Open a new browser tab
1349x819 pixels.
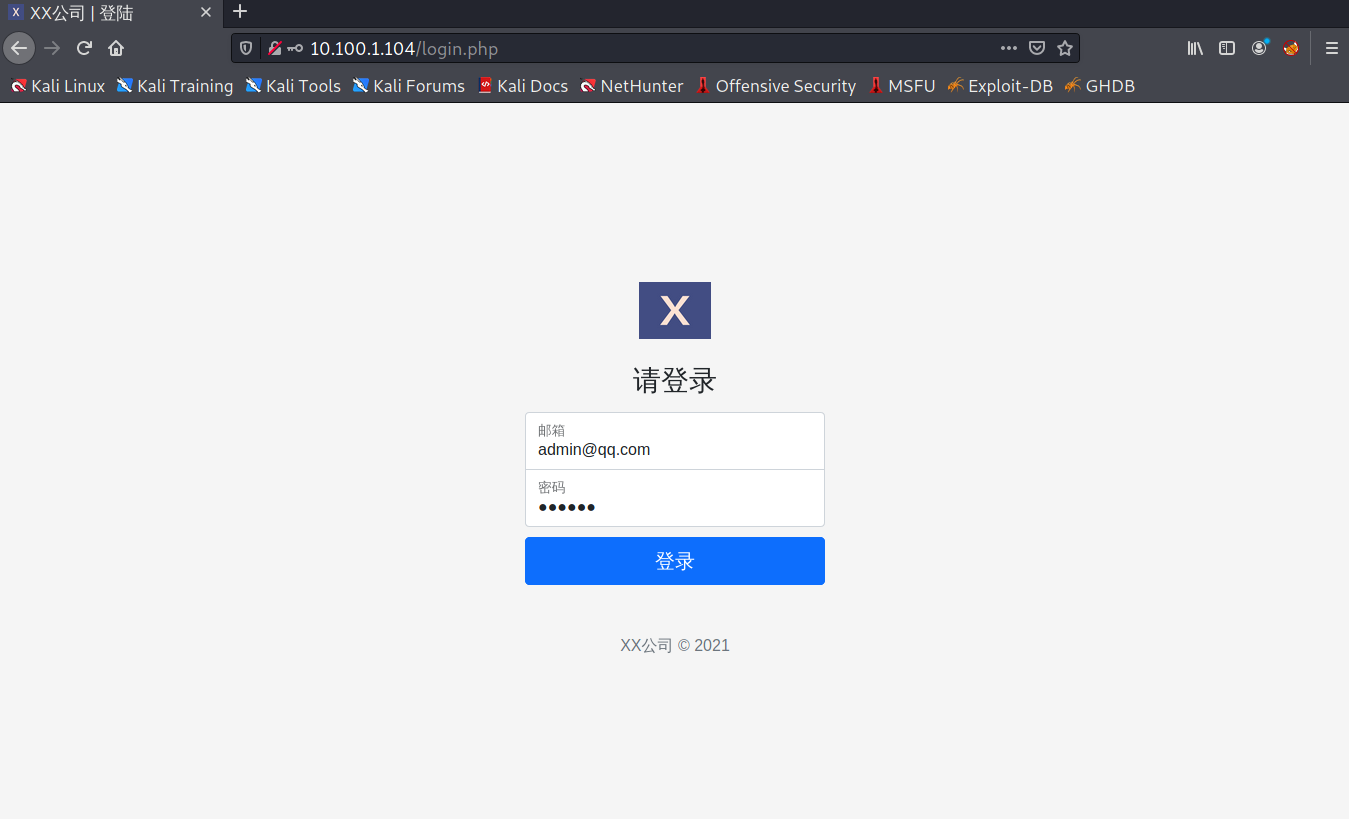(240, 12)
